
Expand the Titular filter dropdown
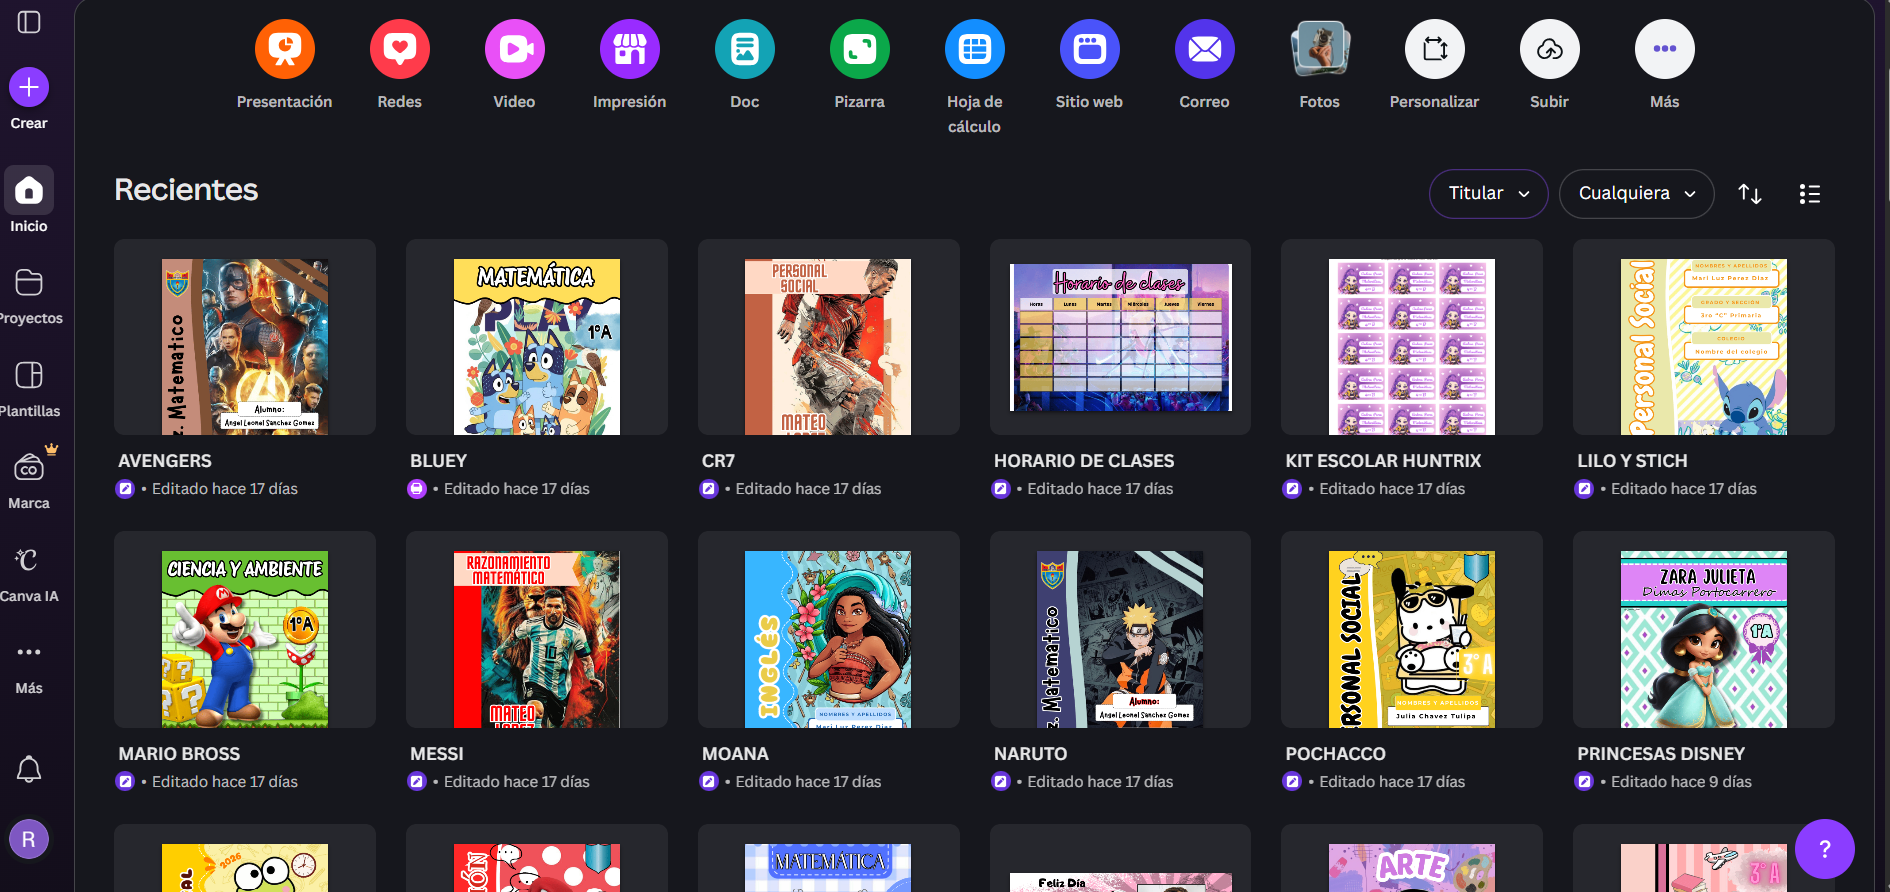coord(1489,194)
